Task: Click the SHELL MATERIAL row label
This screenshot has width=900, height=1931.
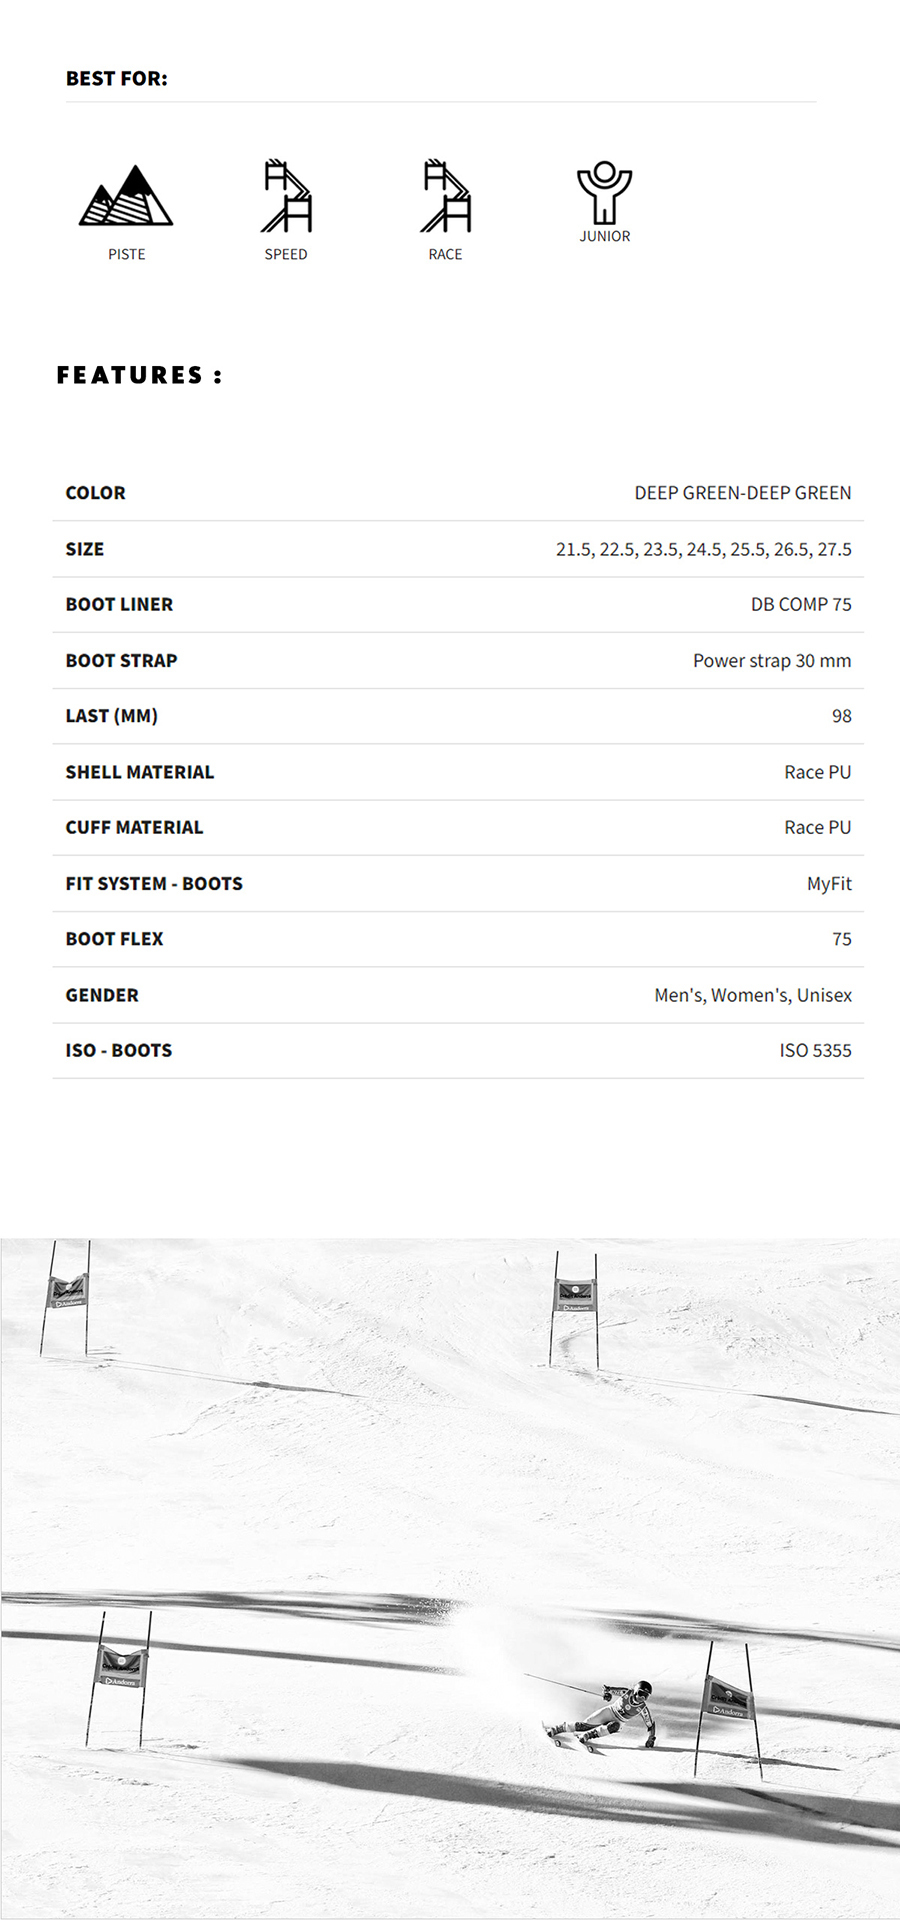Action: tap(140, 772)
